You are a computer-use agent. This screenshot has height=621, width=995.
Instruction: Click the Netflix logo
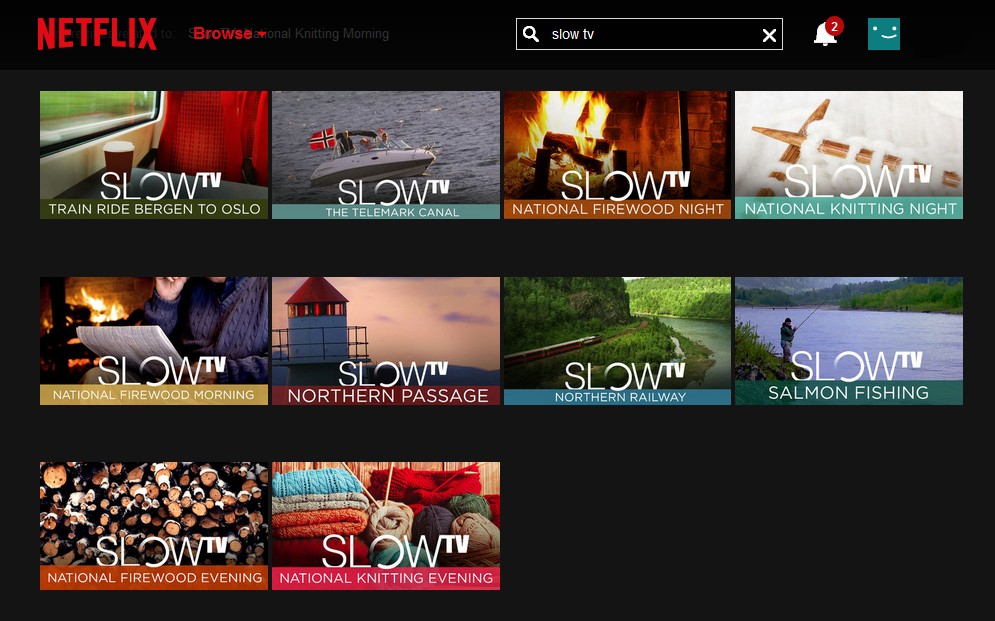[x=97, y=34]
